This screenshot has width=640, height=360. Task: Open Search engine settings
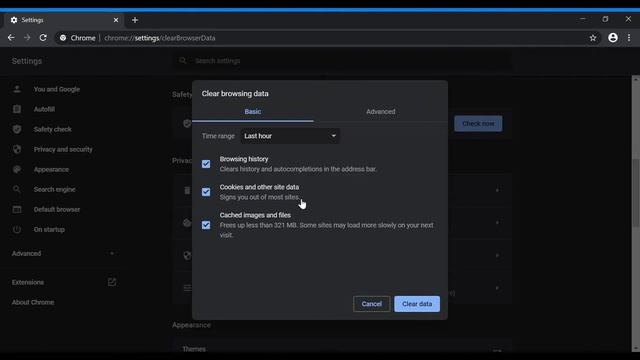55,189
